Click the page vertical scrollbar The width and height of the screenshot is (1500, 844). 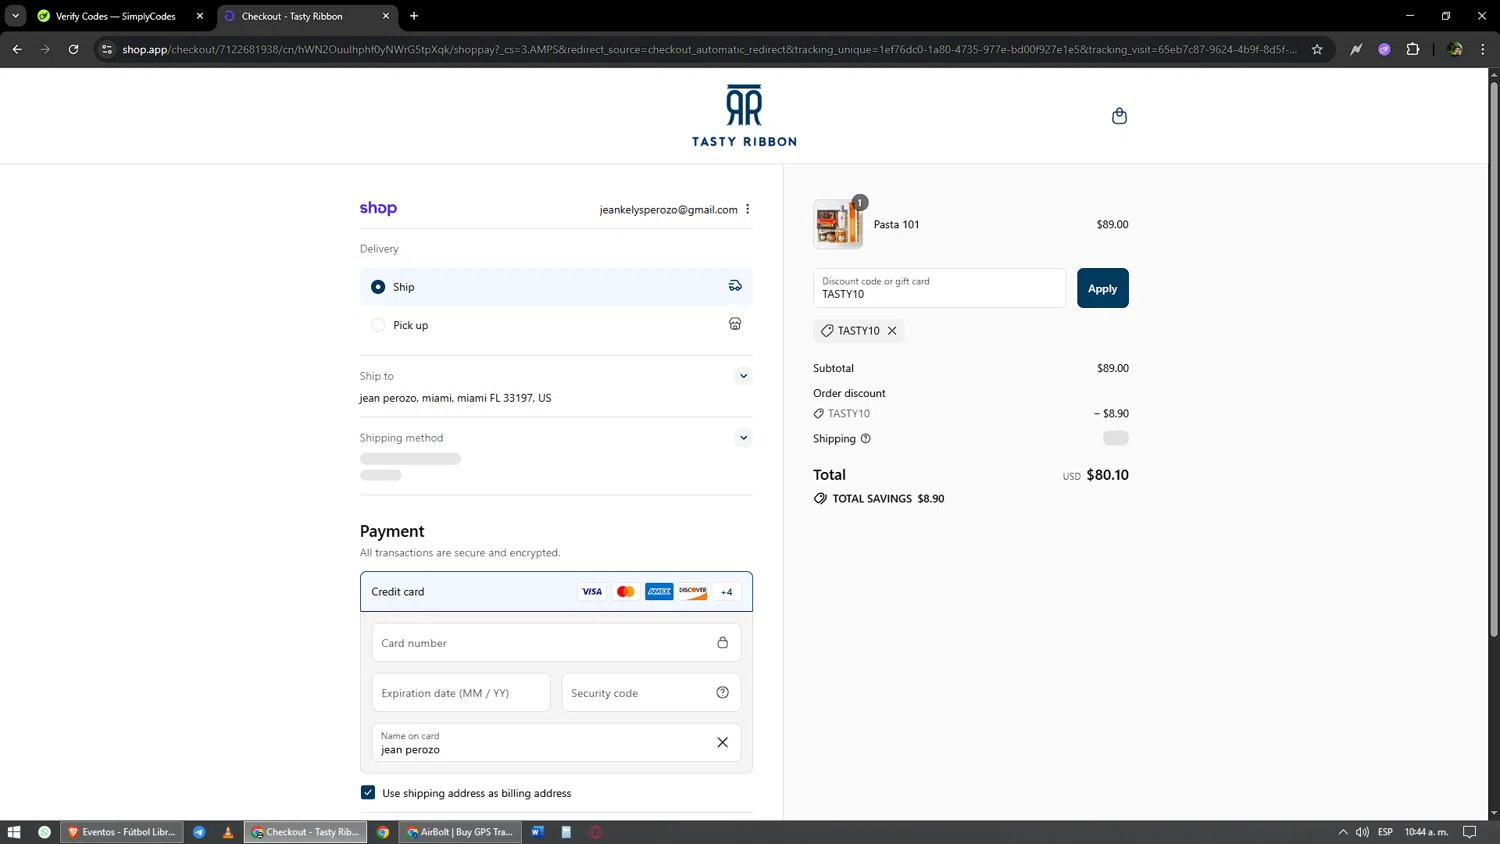coord(1494,360)
